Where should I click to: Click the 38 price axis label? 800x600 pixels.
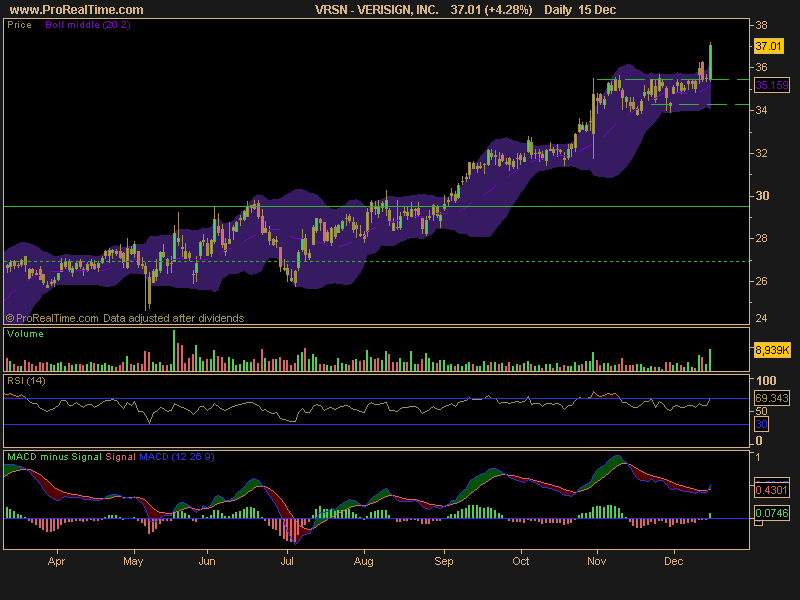point(761,26)
